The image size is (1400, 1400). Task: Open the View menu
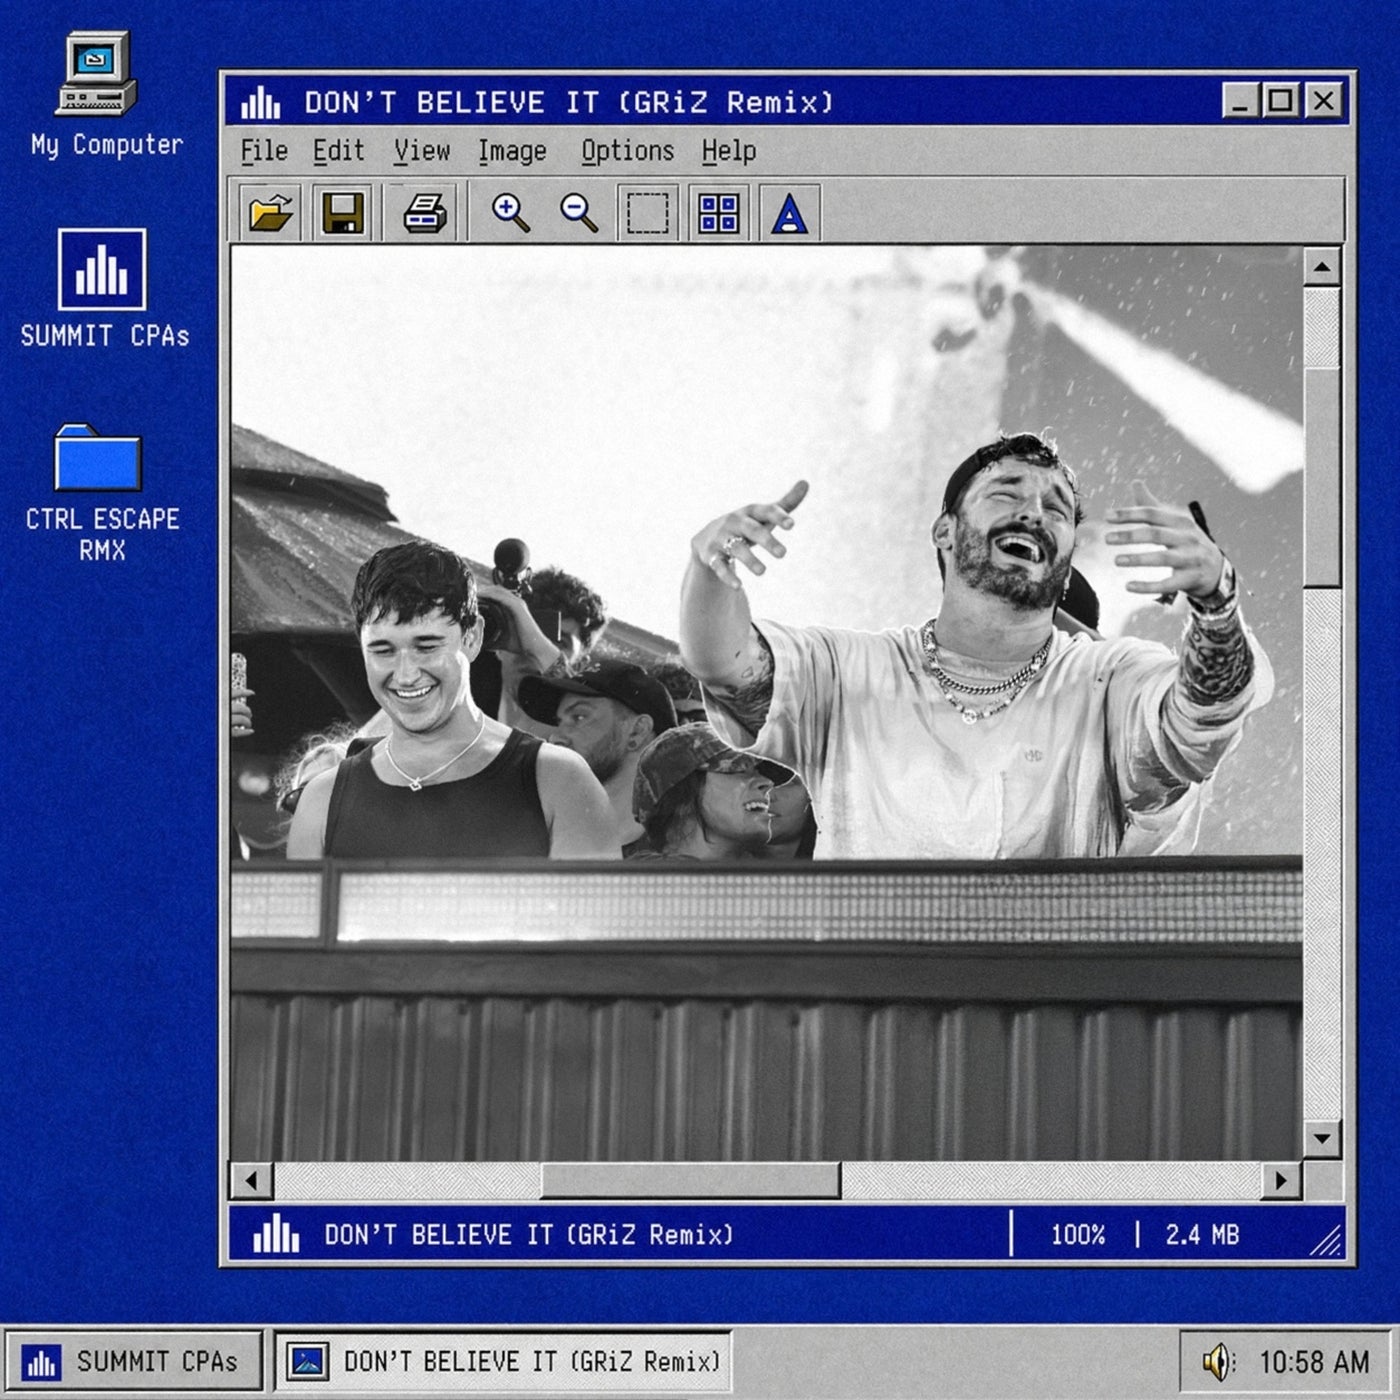[421, 151]
